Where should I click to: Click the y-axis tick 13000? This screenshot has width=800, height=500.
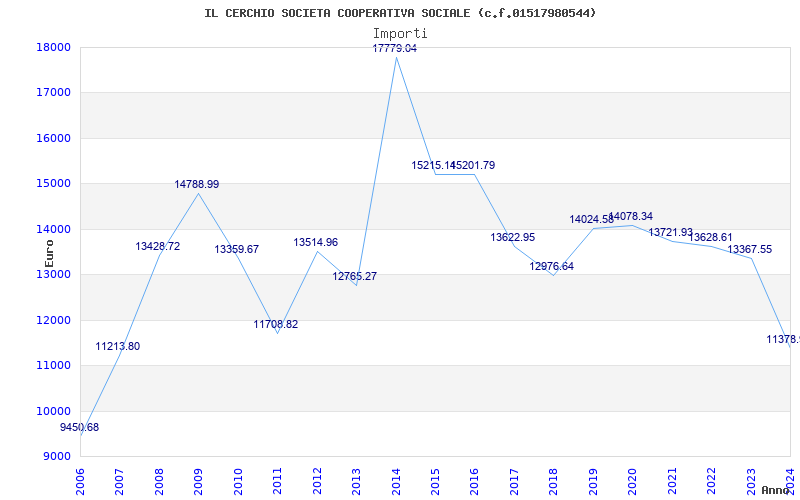click(x=53, y=274)
